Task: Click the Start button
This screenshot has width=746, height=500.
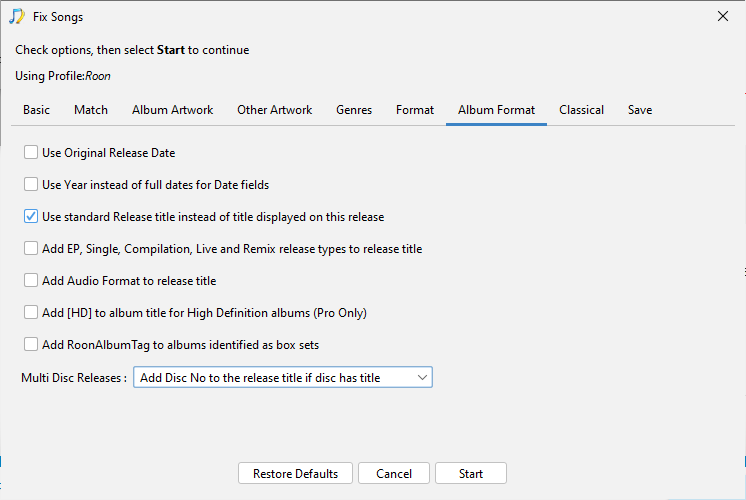Action: tap(471, 474)
